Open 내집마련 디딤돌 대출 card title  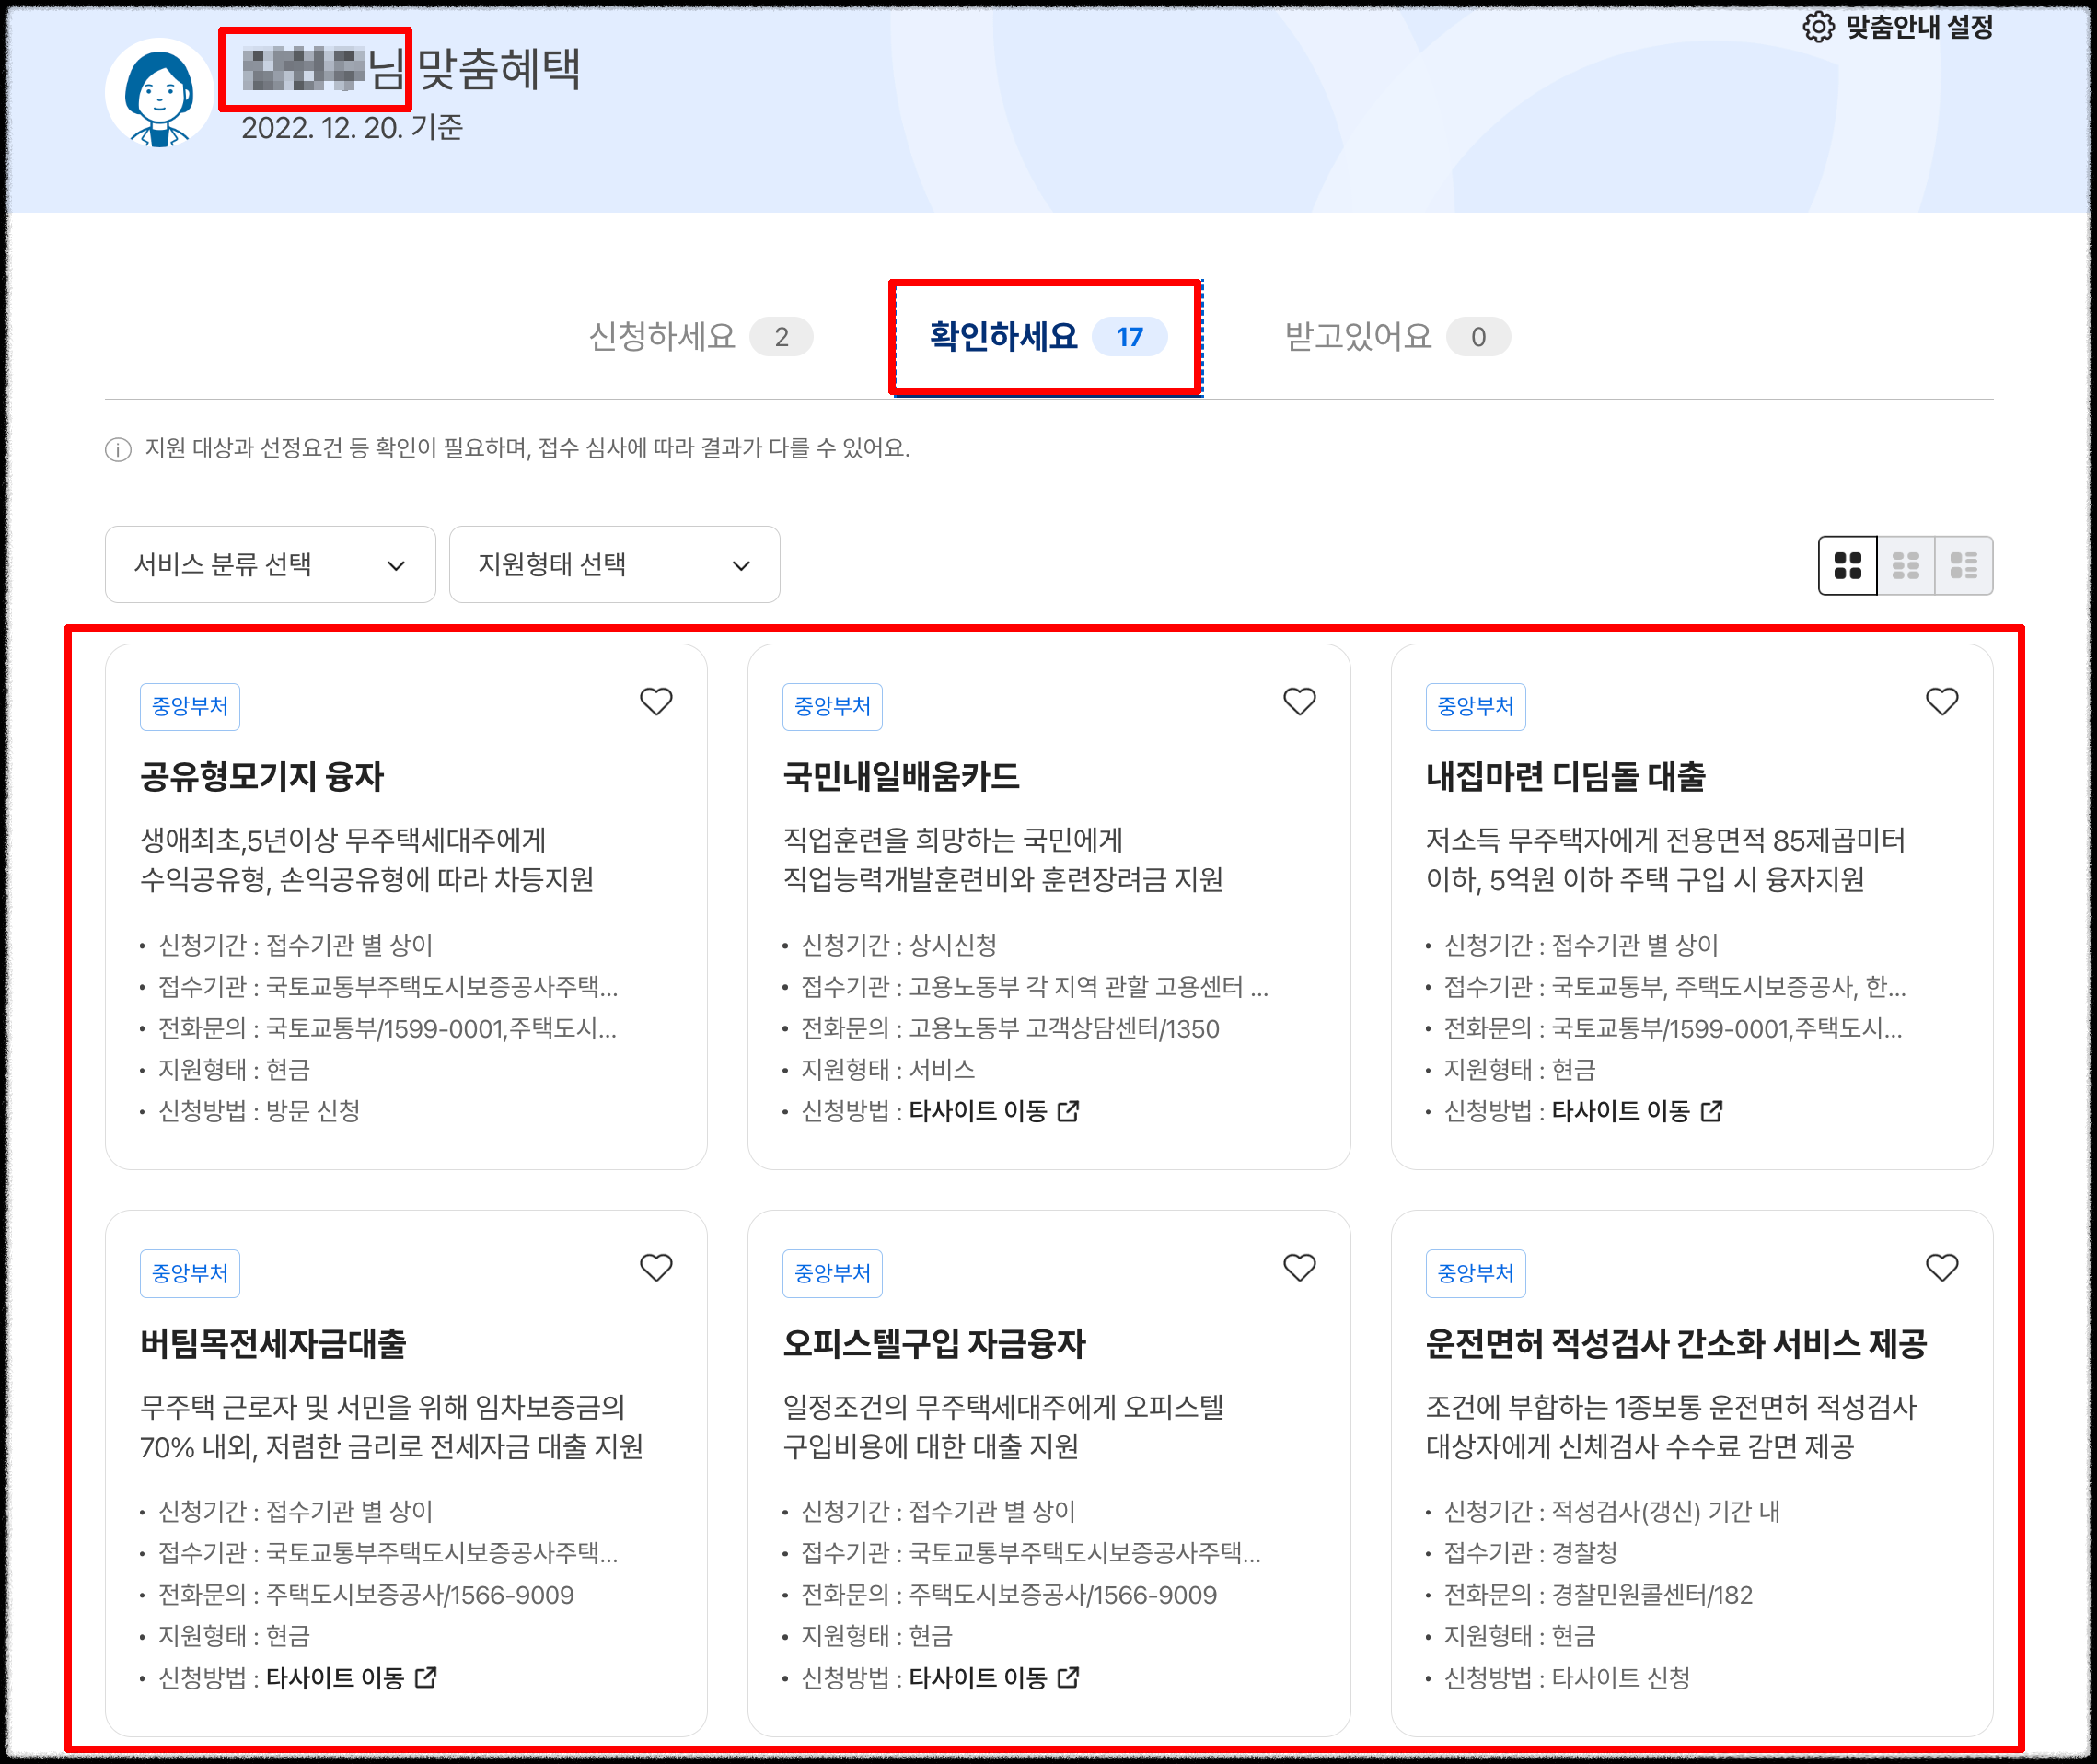(x=1565, y=777)
